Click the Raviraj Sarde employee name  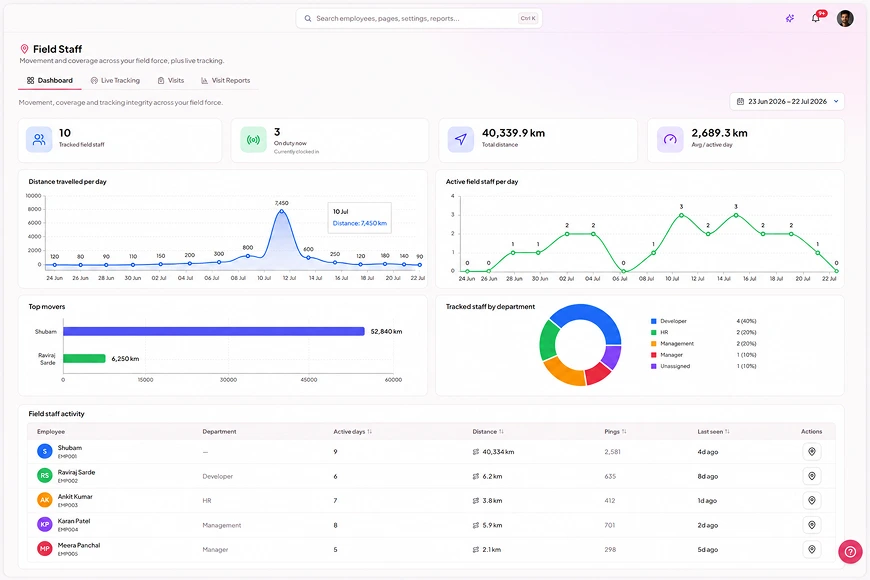tap(77, 472)
